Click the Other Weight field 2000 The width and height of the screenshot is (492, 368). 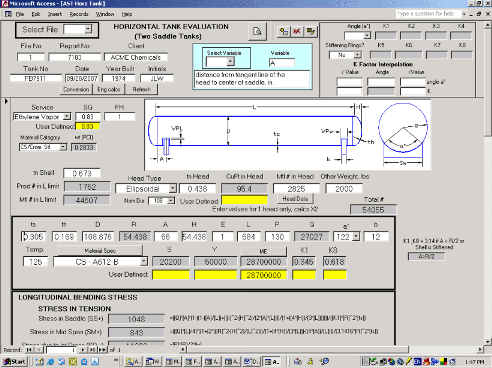pyautogui.click(x=344, y=189)
